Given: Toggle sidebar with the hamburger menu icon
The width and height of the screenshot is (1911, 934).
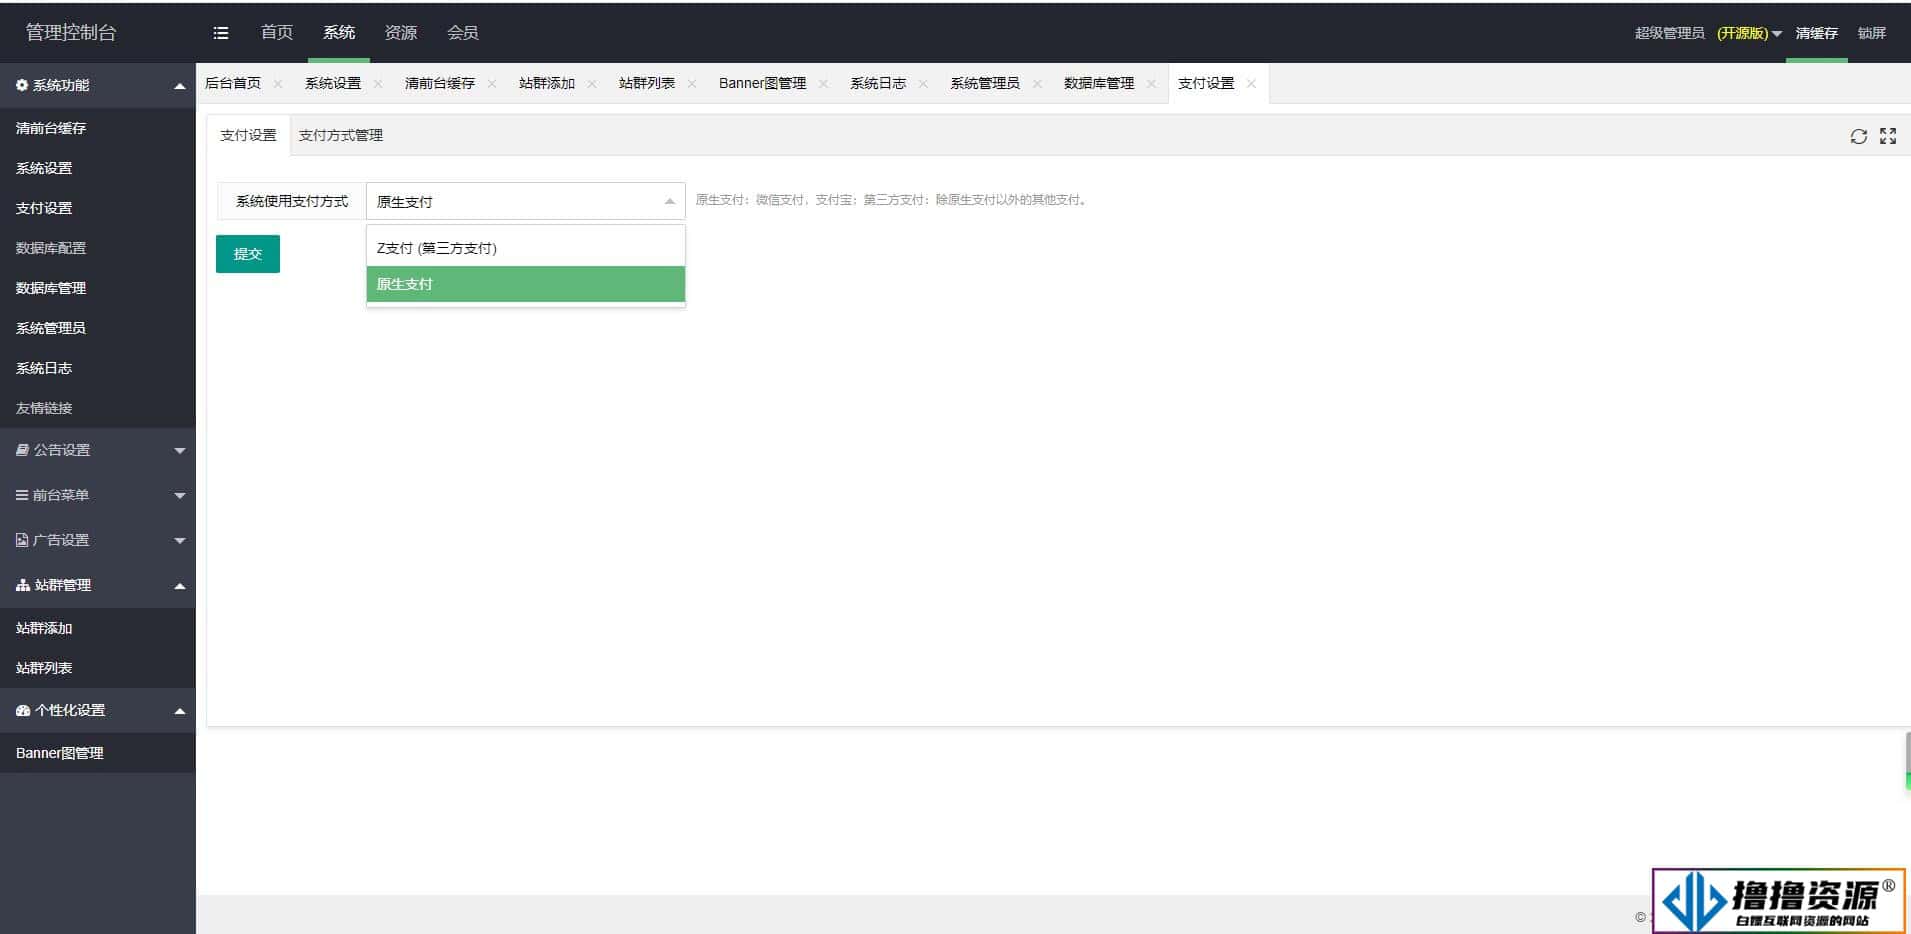Looking at the screenshot, I should (221, 33).
